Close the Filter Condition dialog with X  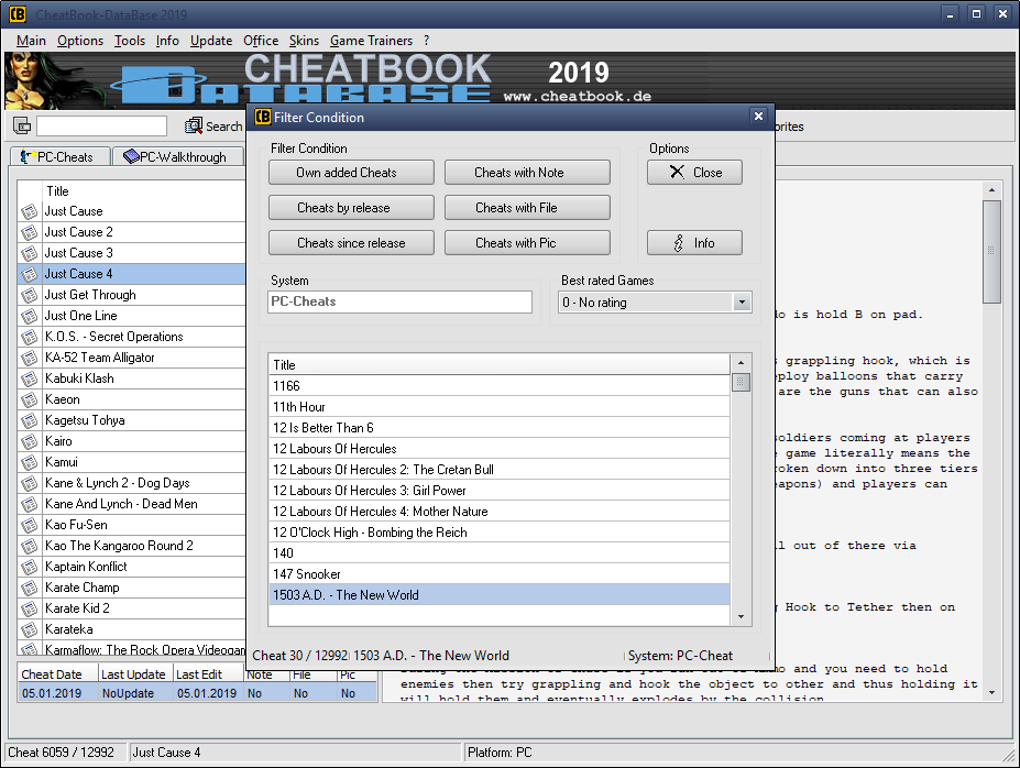tap(758, 116)
